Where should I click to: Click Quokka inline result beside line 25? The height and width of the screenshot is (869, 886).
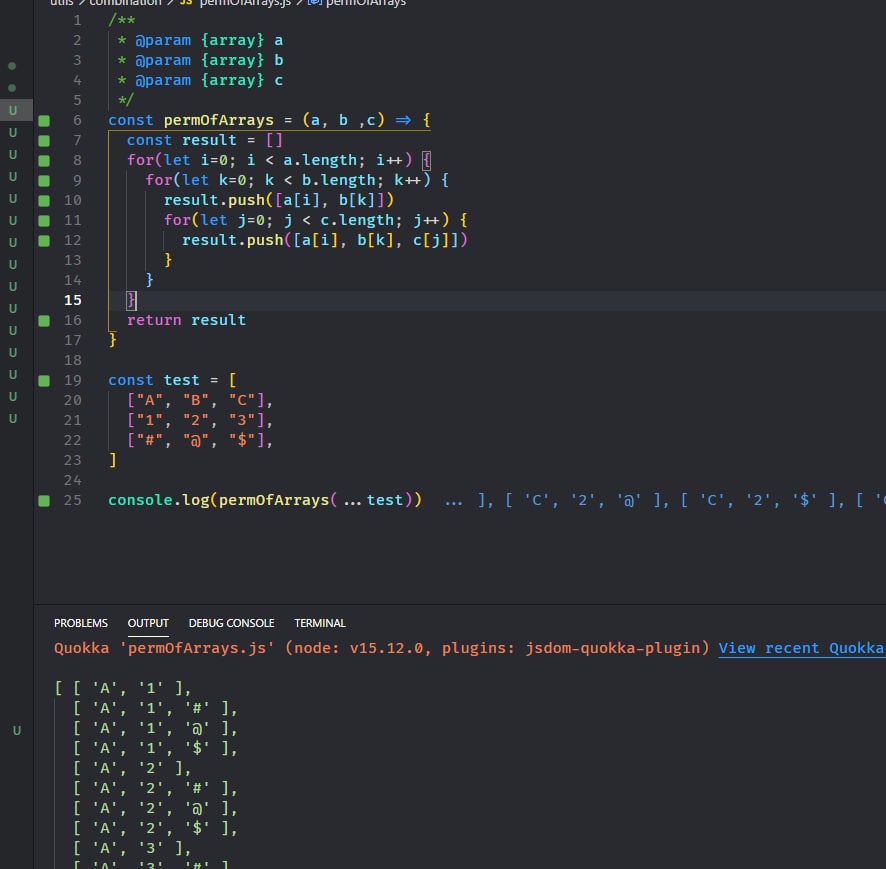pyautogui.click(x=664, y=500)
